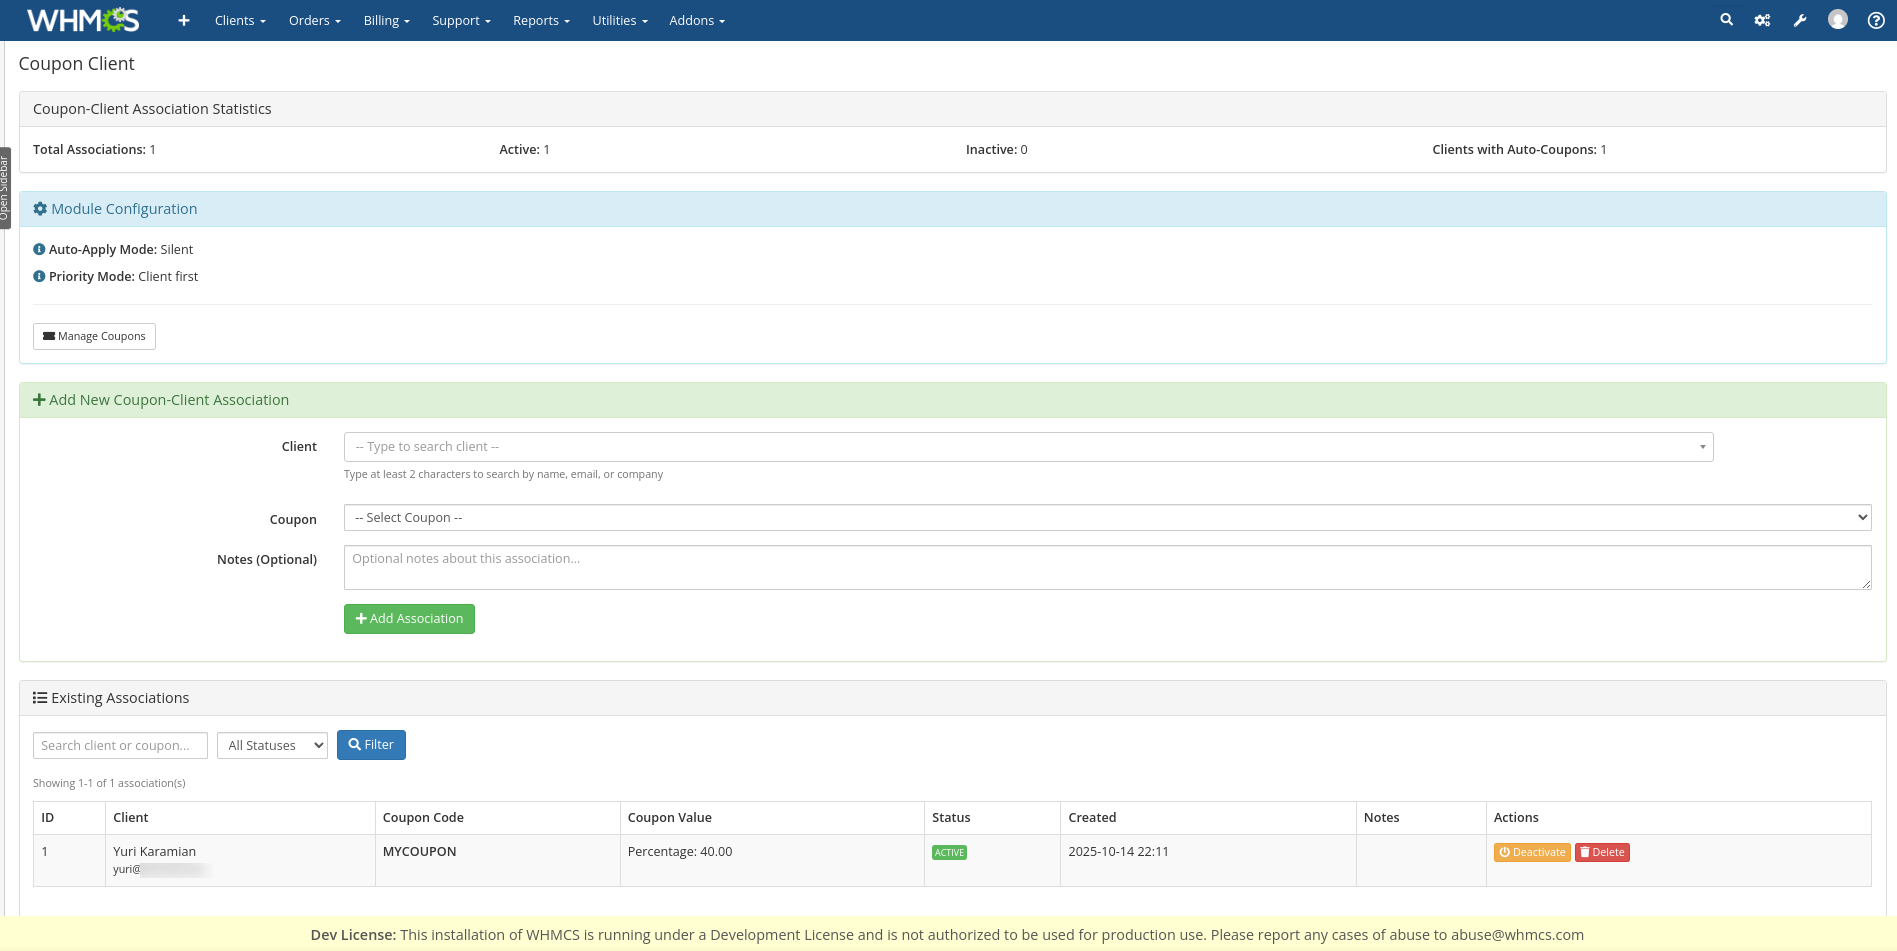This screenshot has height=951, width=1897.
Task: Click the Manage Coupons button
Action: (x=94, y=336)
